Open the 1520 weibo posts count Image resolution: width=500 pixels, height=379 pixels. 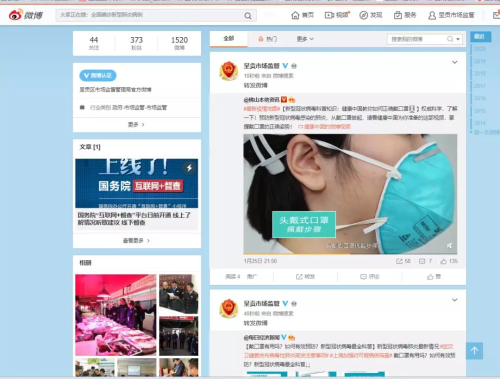click(179, 43)
